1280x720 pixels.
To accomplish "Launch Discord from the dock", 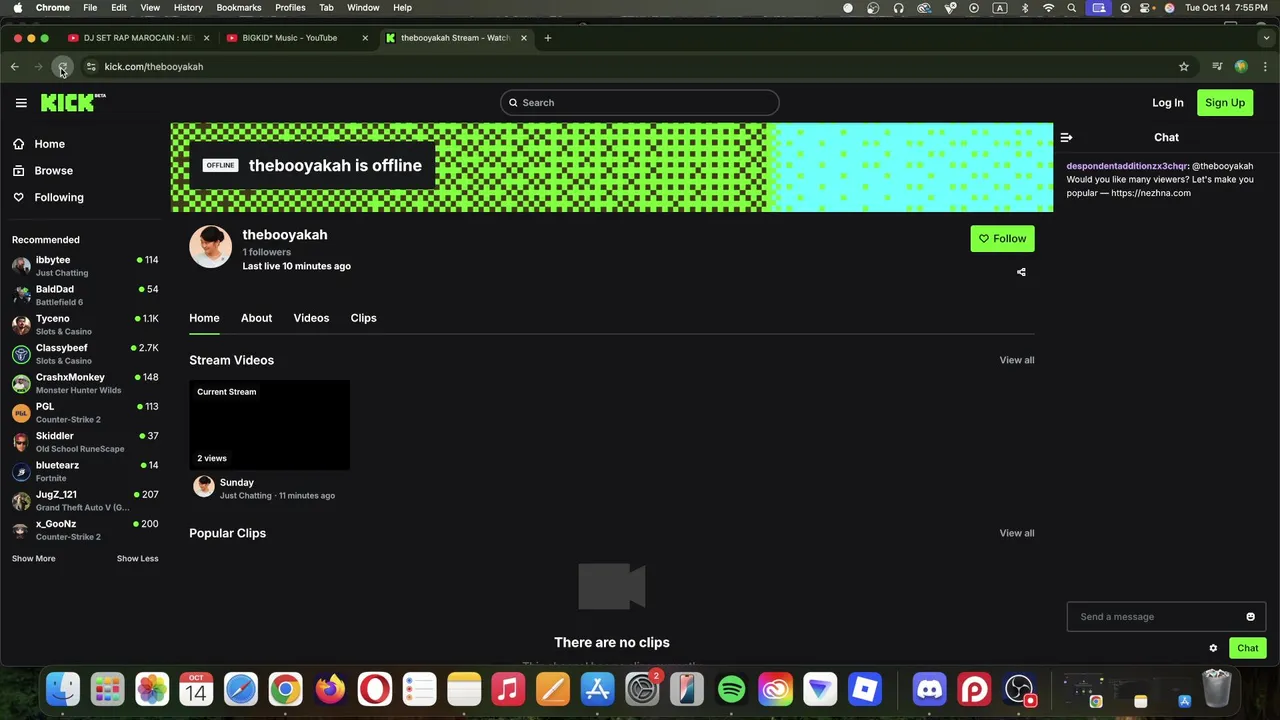I will (929, 689).
